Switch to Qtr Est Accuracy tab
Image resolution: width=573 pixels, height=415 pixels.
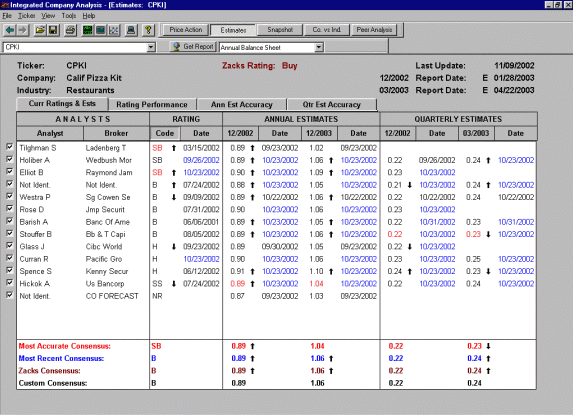(x=332, y=104)
